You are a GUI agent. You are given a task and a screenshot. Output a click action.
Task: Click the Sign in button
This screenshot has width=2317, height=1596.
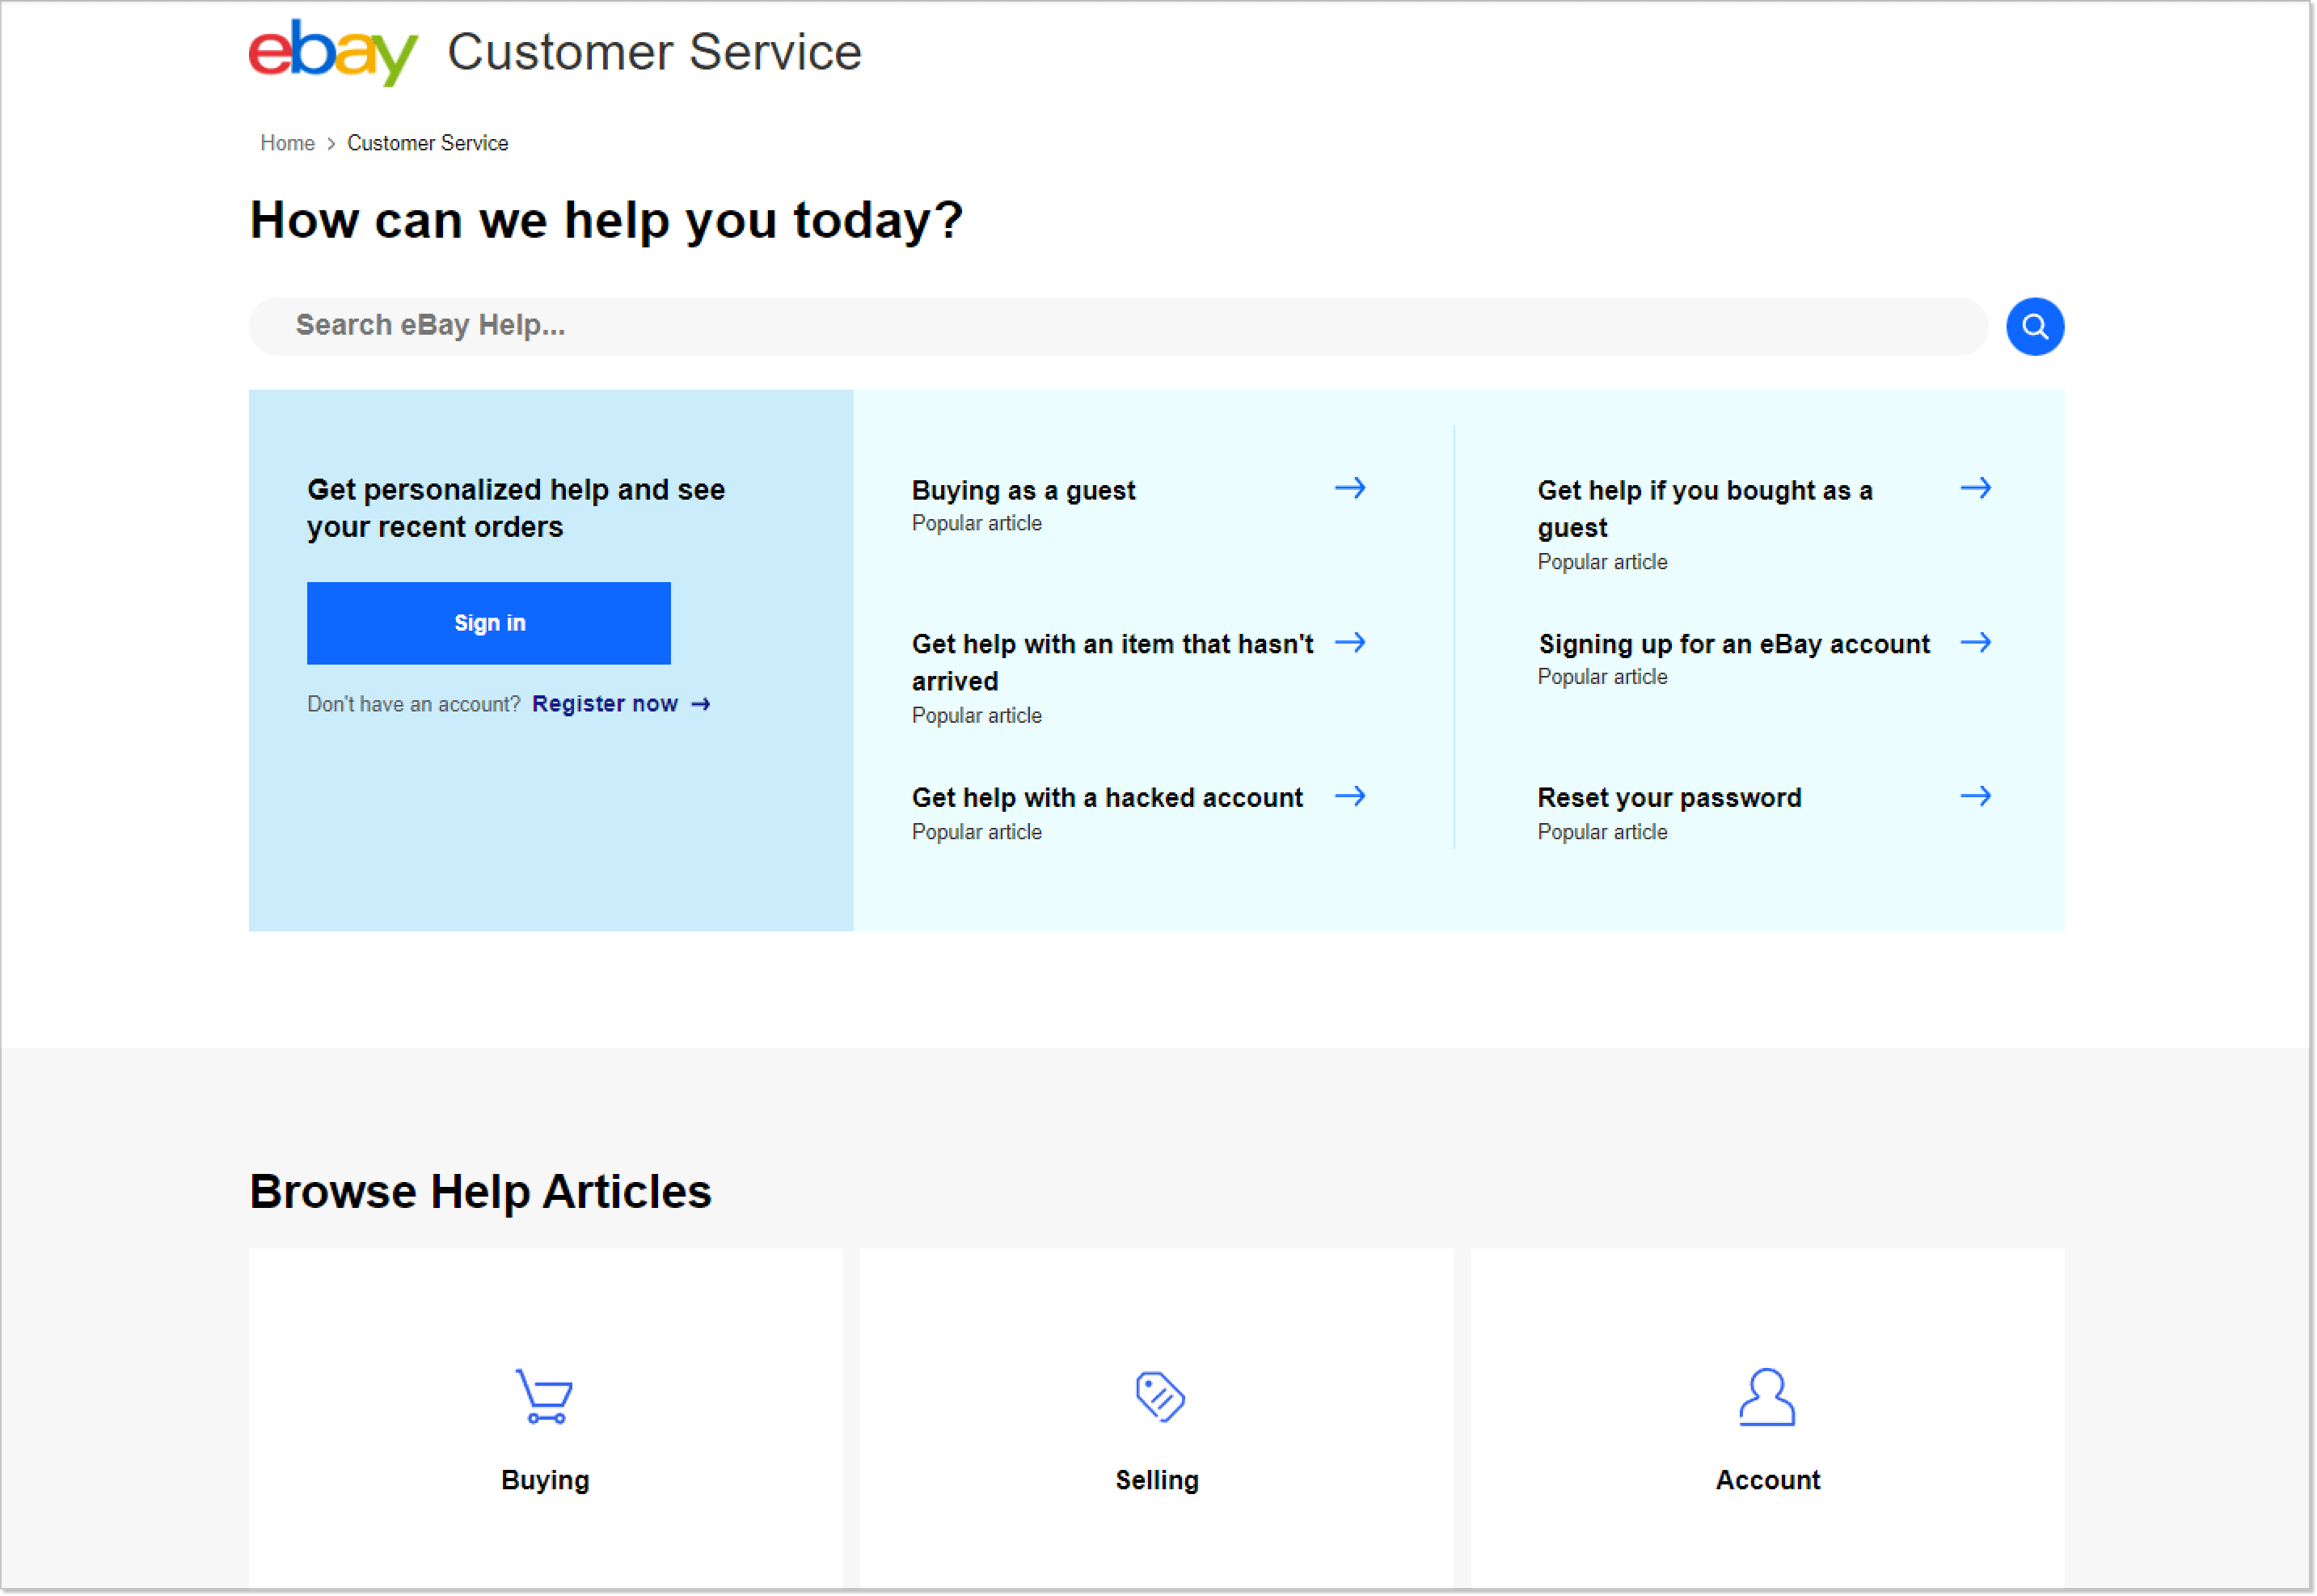pyautogui.click(x=487, y=622)
